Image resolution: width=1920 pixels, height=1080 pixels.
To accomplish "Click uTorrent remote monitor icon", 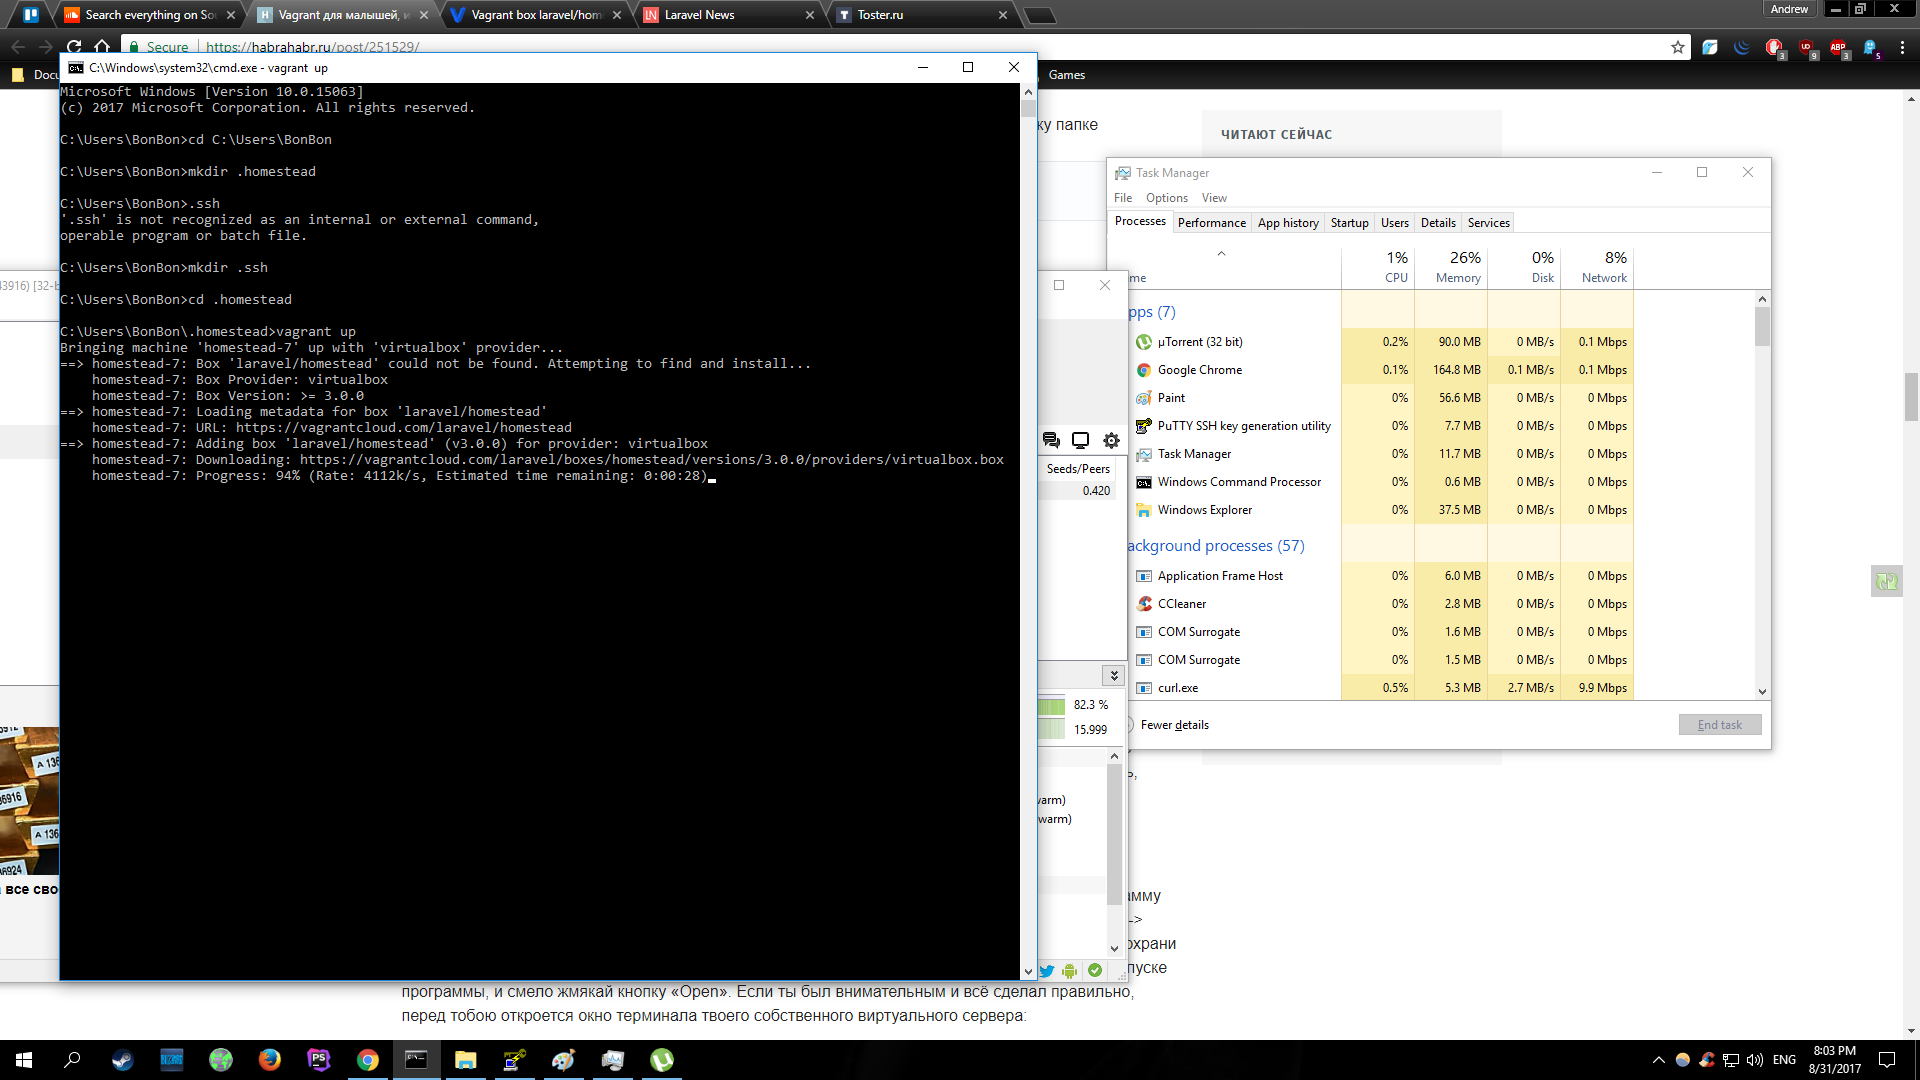I will (1080, 440).
